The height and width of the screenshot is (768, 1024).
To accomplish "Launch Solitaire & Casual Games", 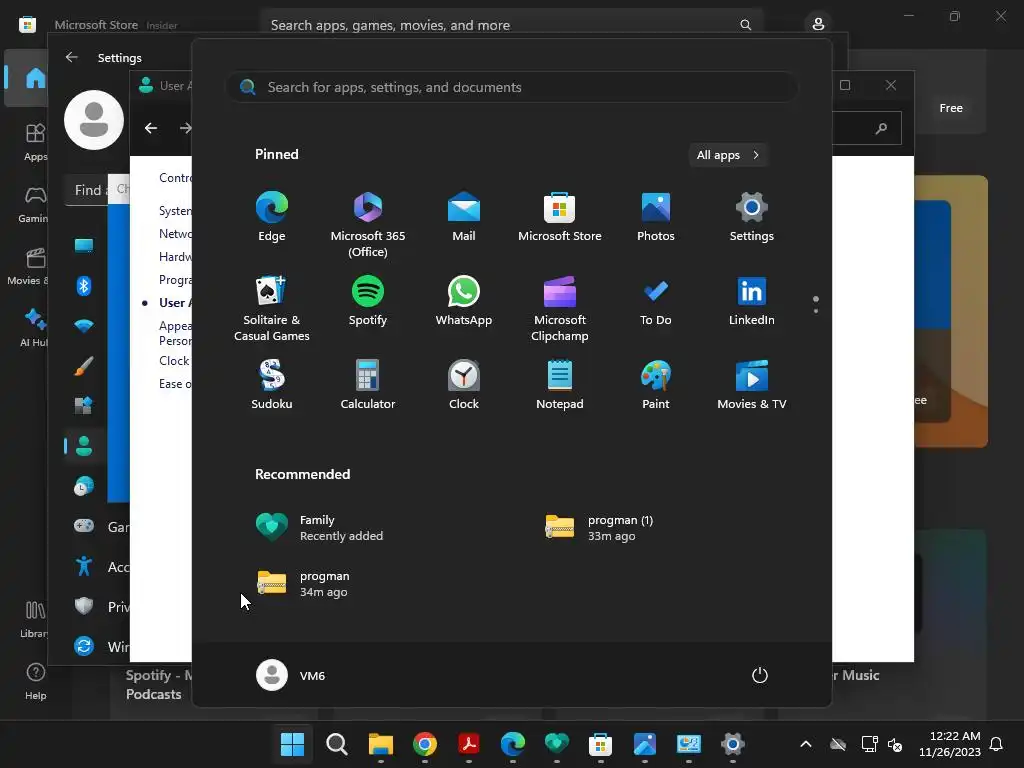I will click(x=272, y=308).
